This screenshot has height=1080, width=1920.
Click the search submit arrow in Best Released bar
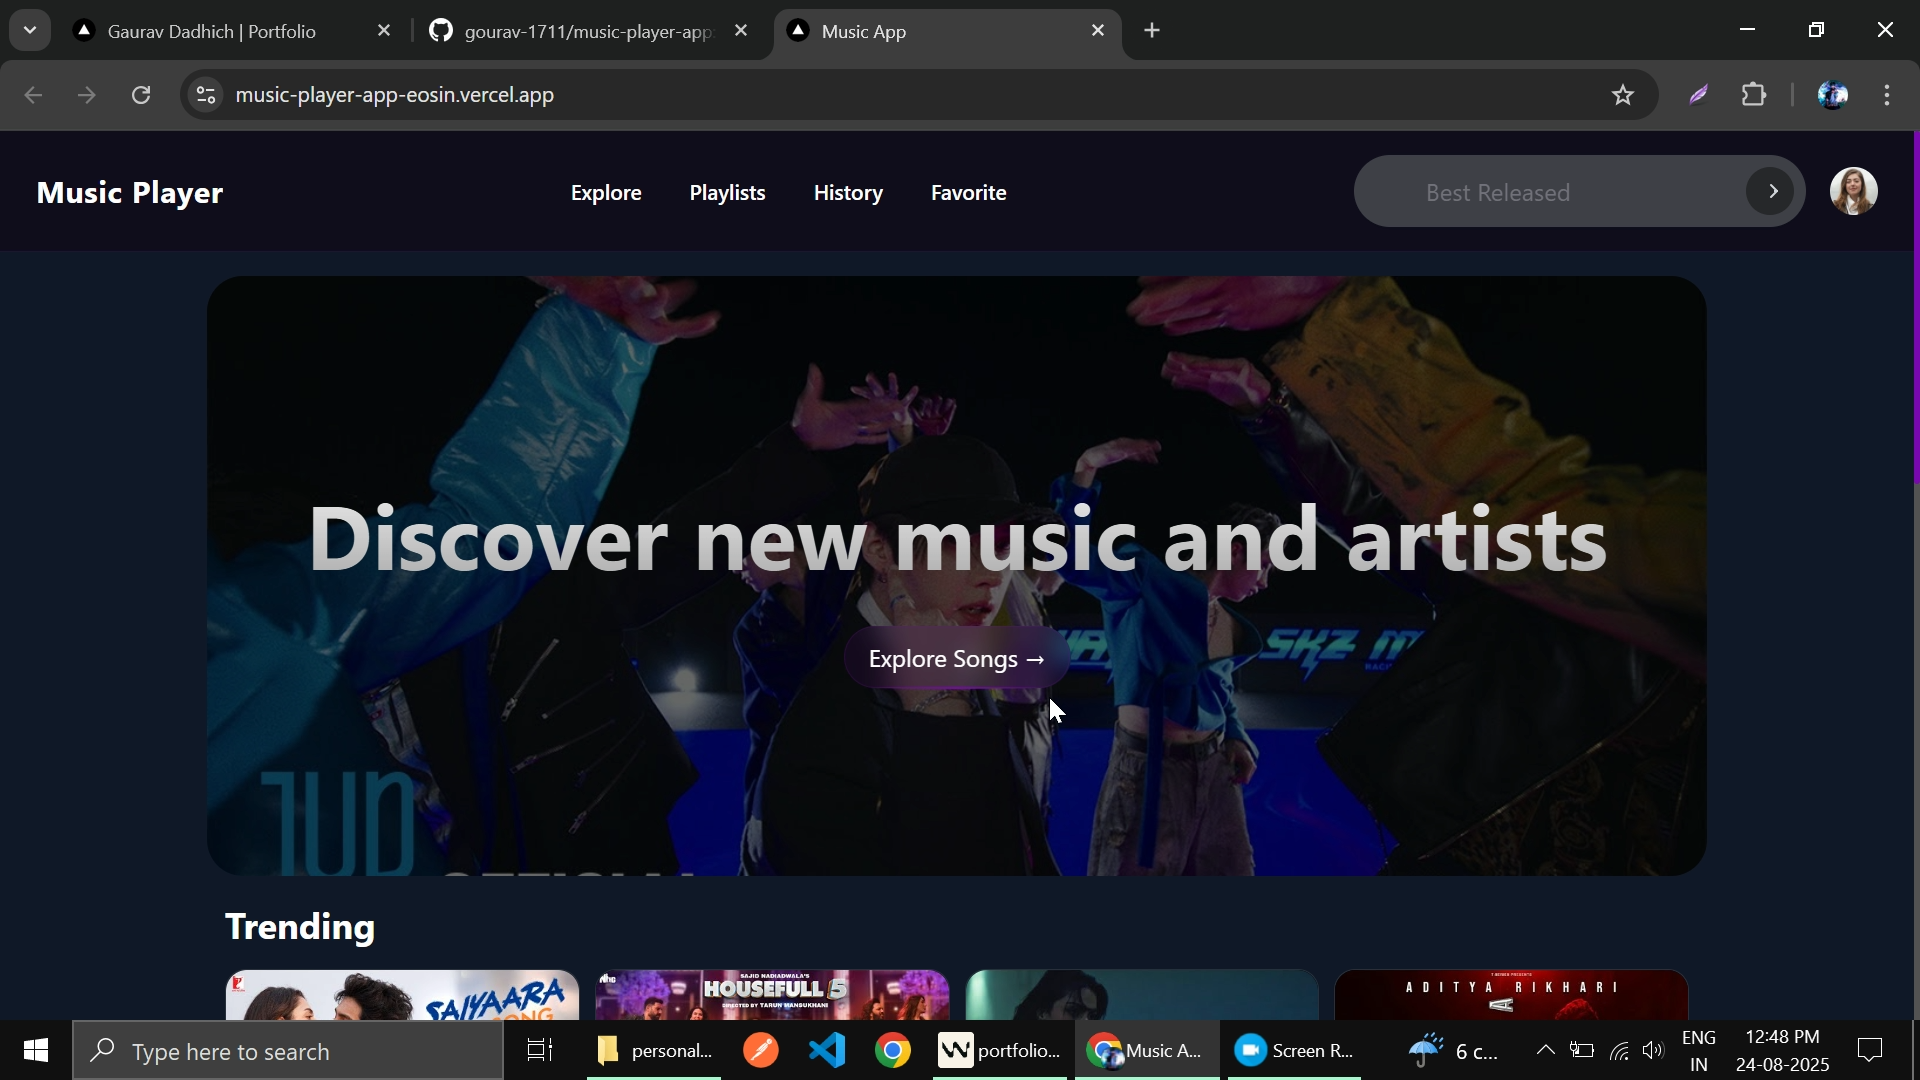(x=1770, y=190)
